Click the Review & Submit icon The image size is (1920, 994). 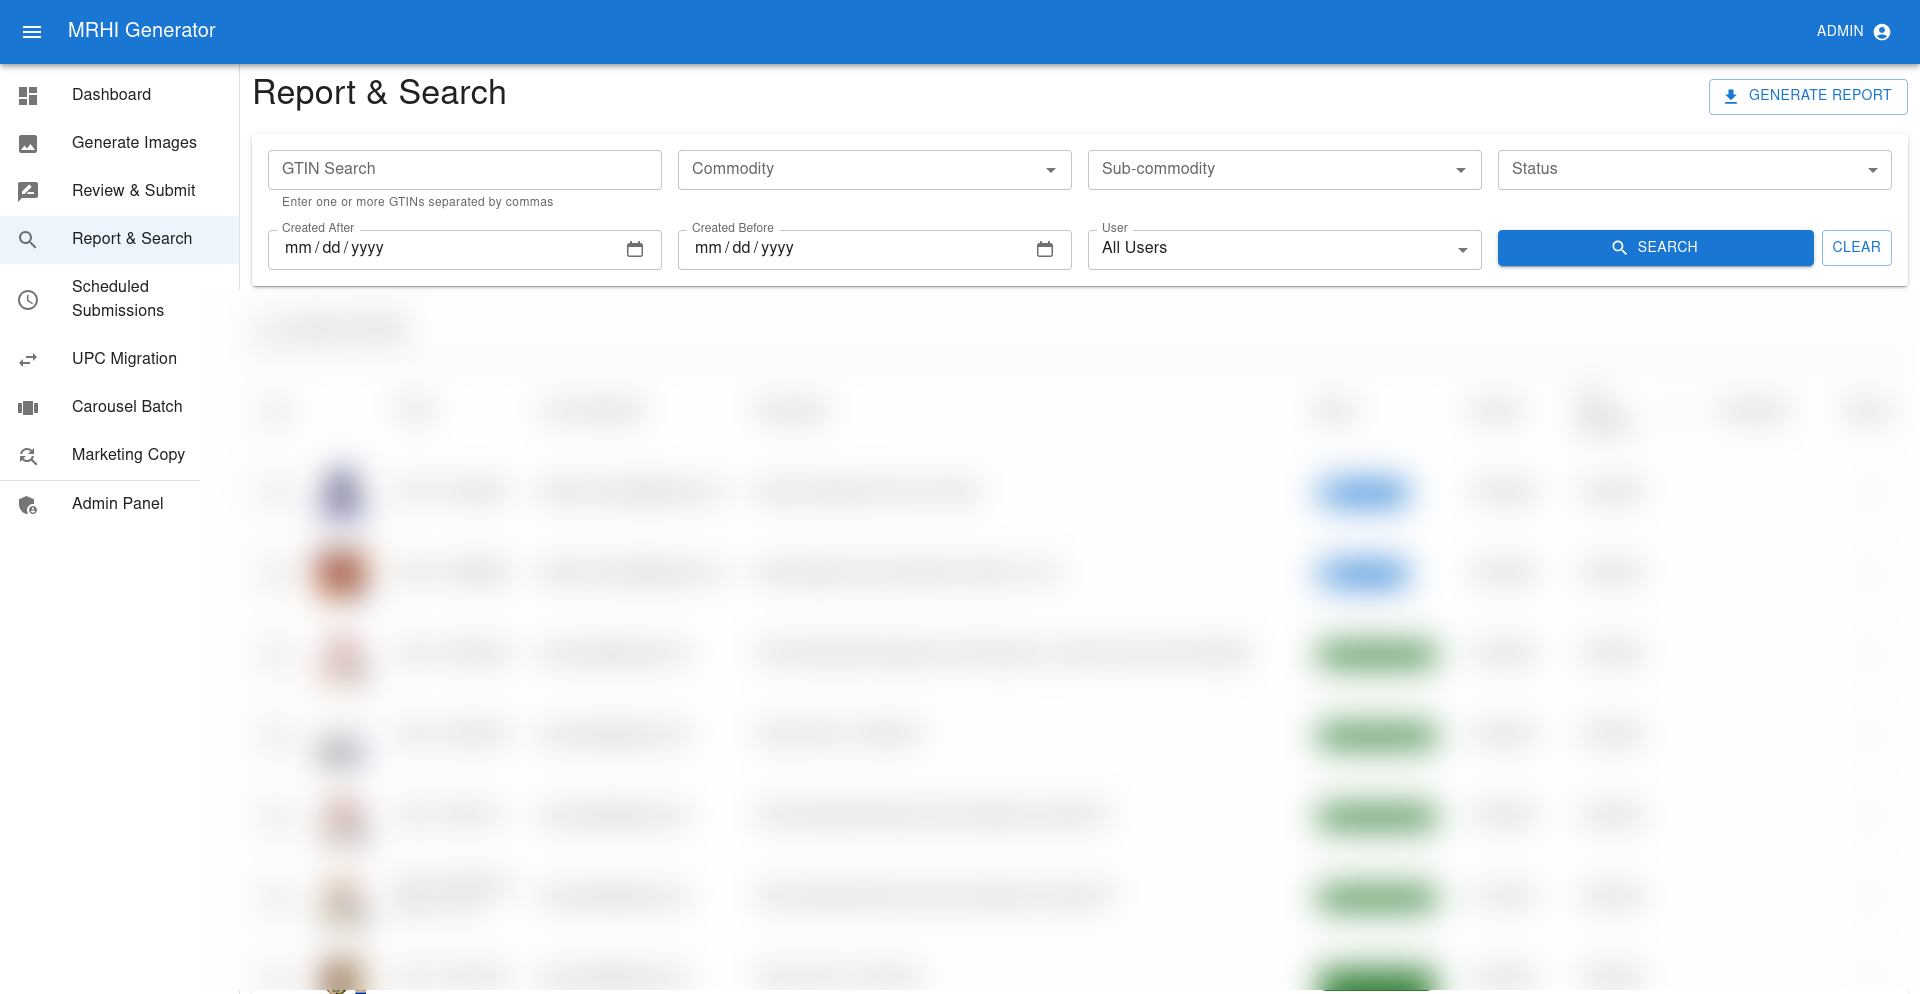click(27, 191)
